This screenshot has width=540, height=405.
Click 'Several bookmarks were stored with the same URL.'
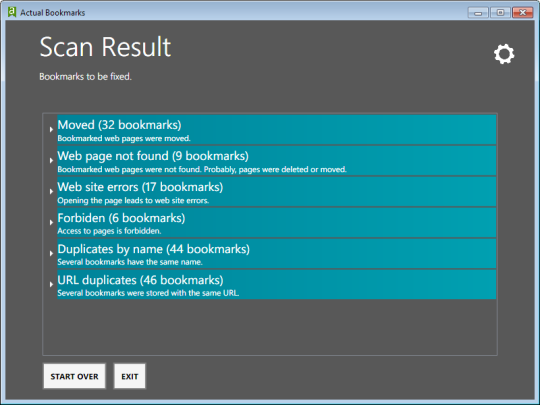pyautogui.click(x=148, y=293)
